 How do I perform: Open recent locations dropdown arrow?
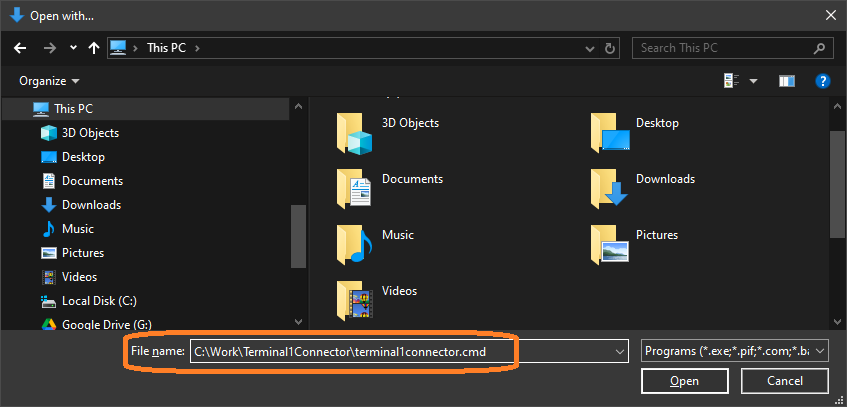73,48
